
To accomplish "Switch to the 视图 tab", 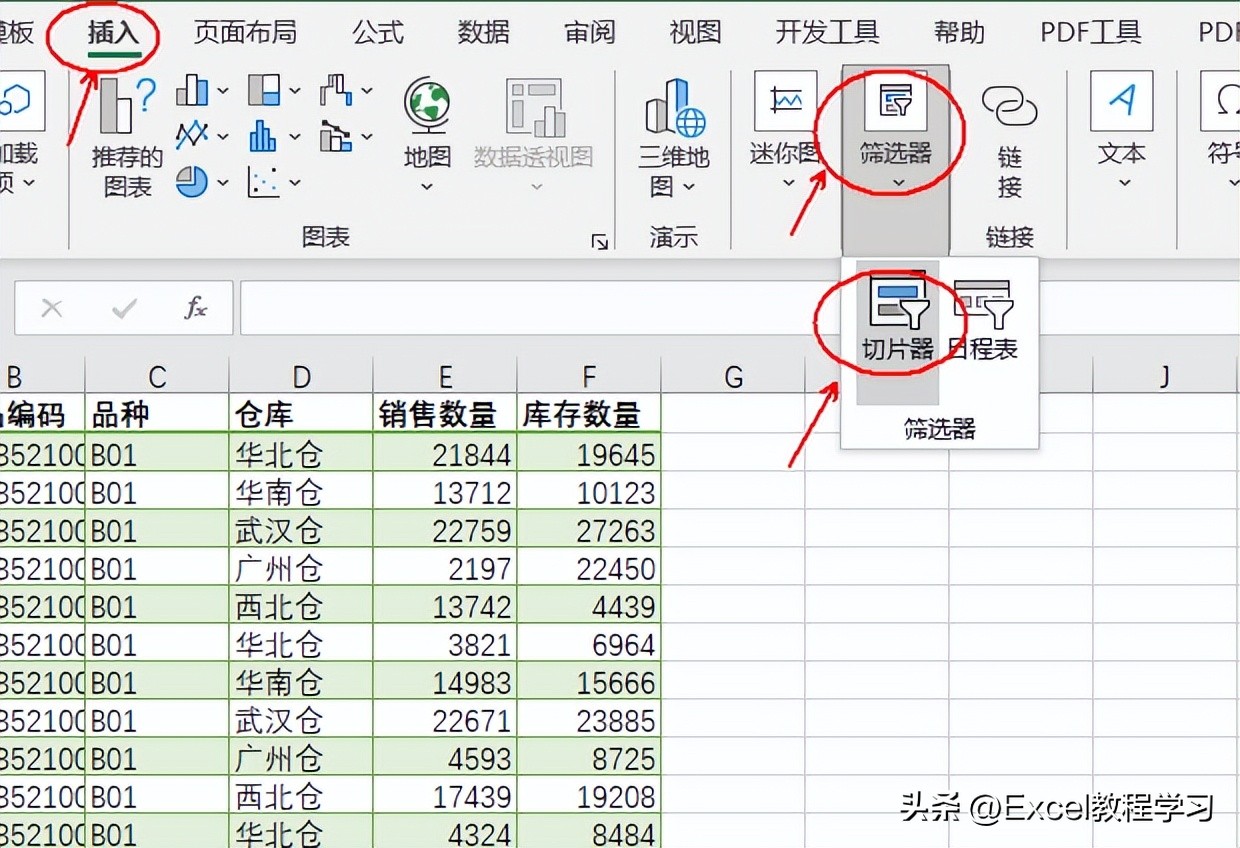I will [696, 32].
